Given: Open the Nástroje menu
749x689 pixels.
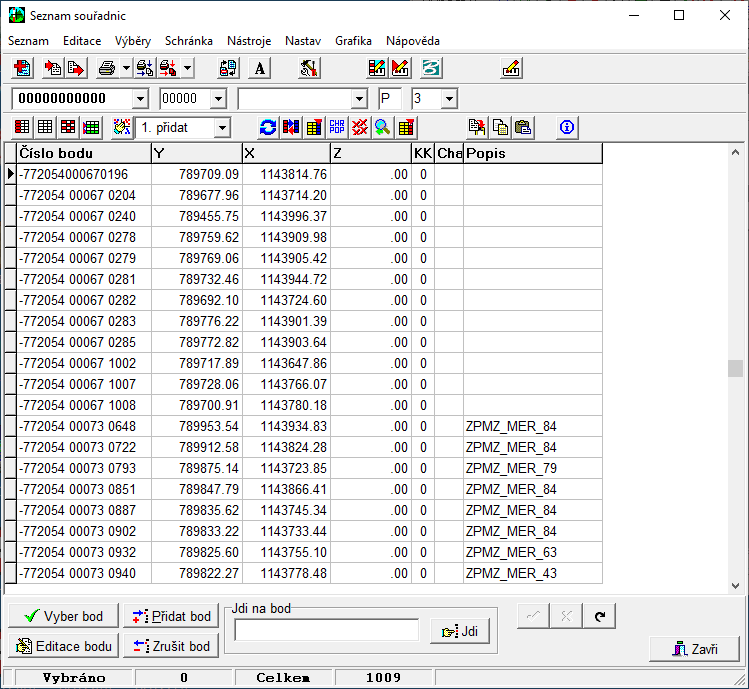Looking at the screenshot, I should 249,41.
